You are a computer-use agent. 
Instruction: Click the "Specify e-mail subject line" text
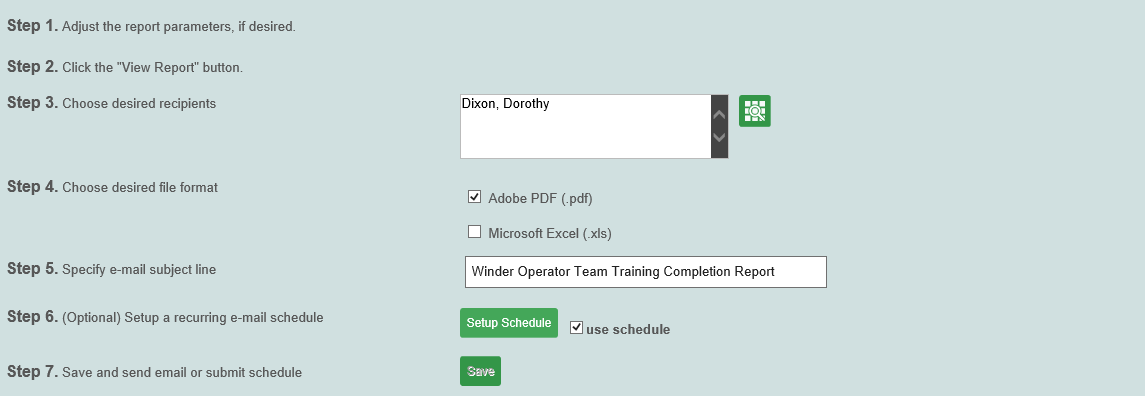click(139, 270)
